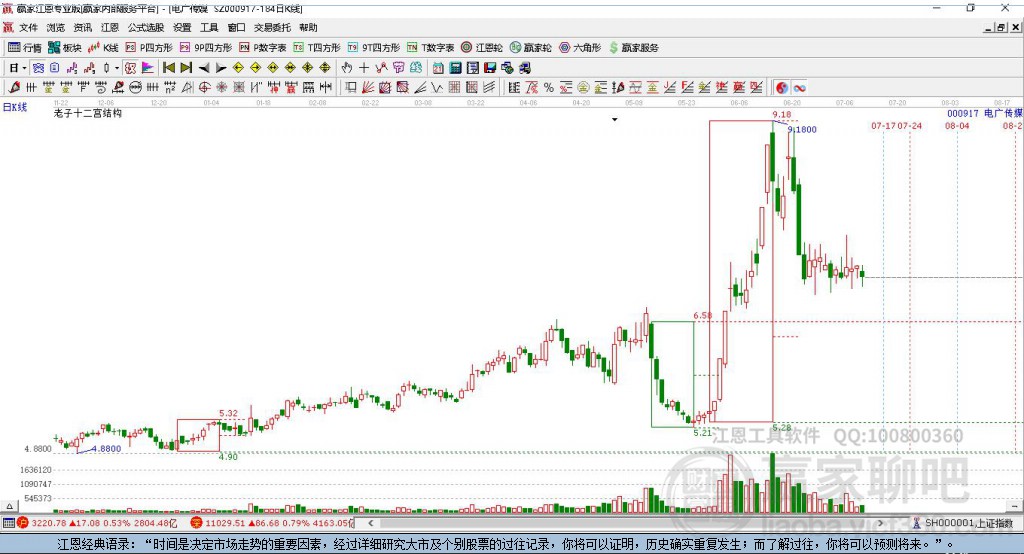Click the floppy disk save icon
This screenshot has height=554, width=1024.
pyautogui.click(x=490, y=68)
